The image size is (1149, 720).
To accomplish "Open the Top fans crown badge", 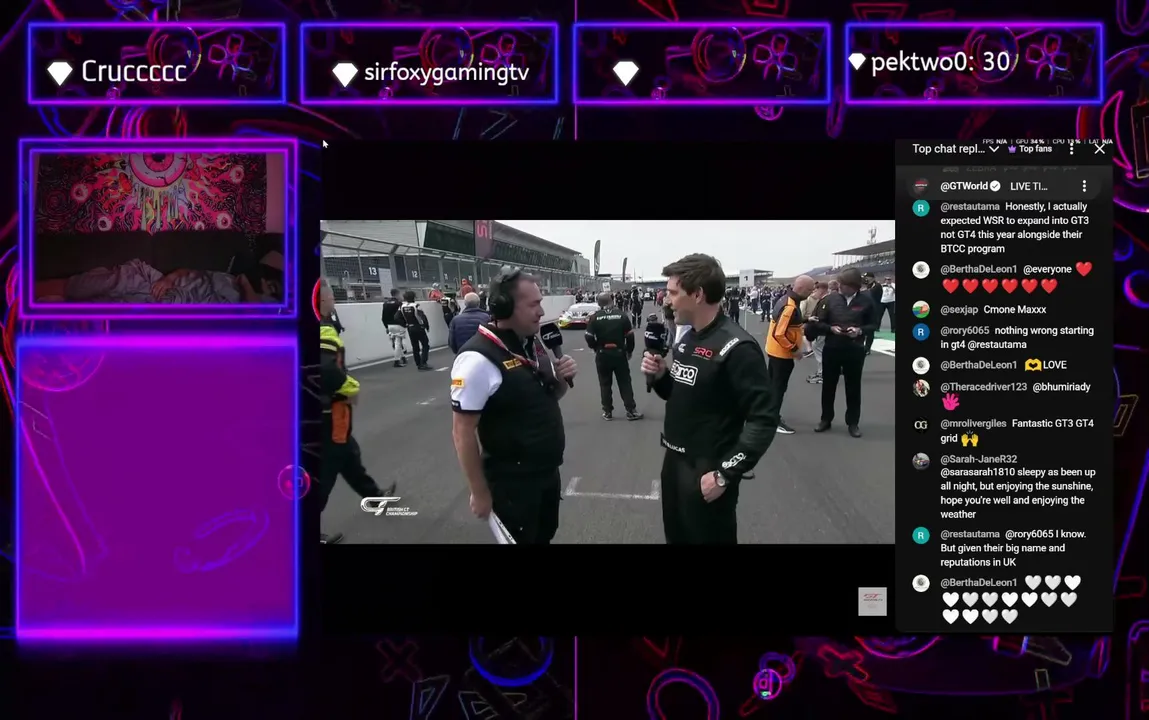I will tap(1030, 149).
